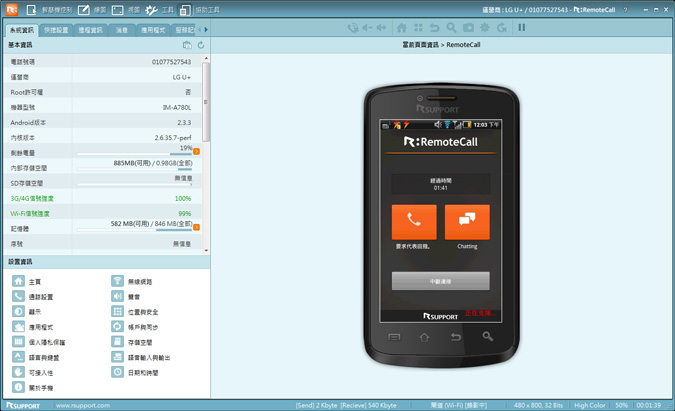
Task: Open the Sound setting item
Action: (126, 297)
